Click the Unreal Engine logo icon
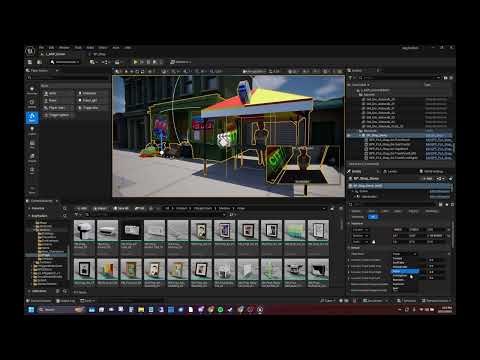The width and height of the screenshot is (480, 360). click(x=30, y=51)
